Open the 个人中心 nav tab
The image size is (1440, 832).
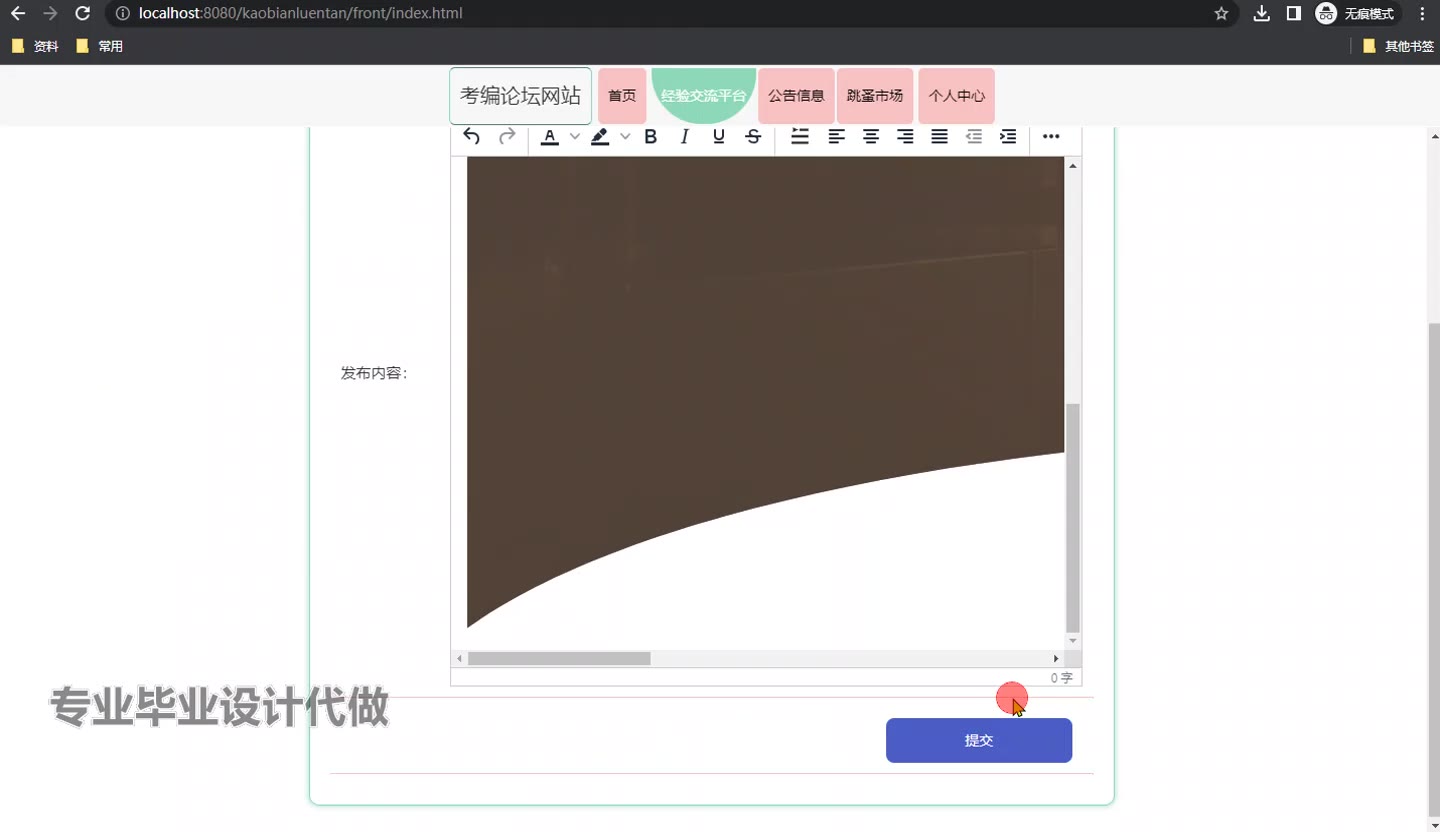(957, 96)
